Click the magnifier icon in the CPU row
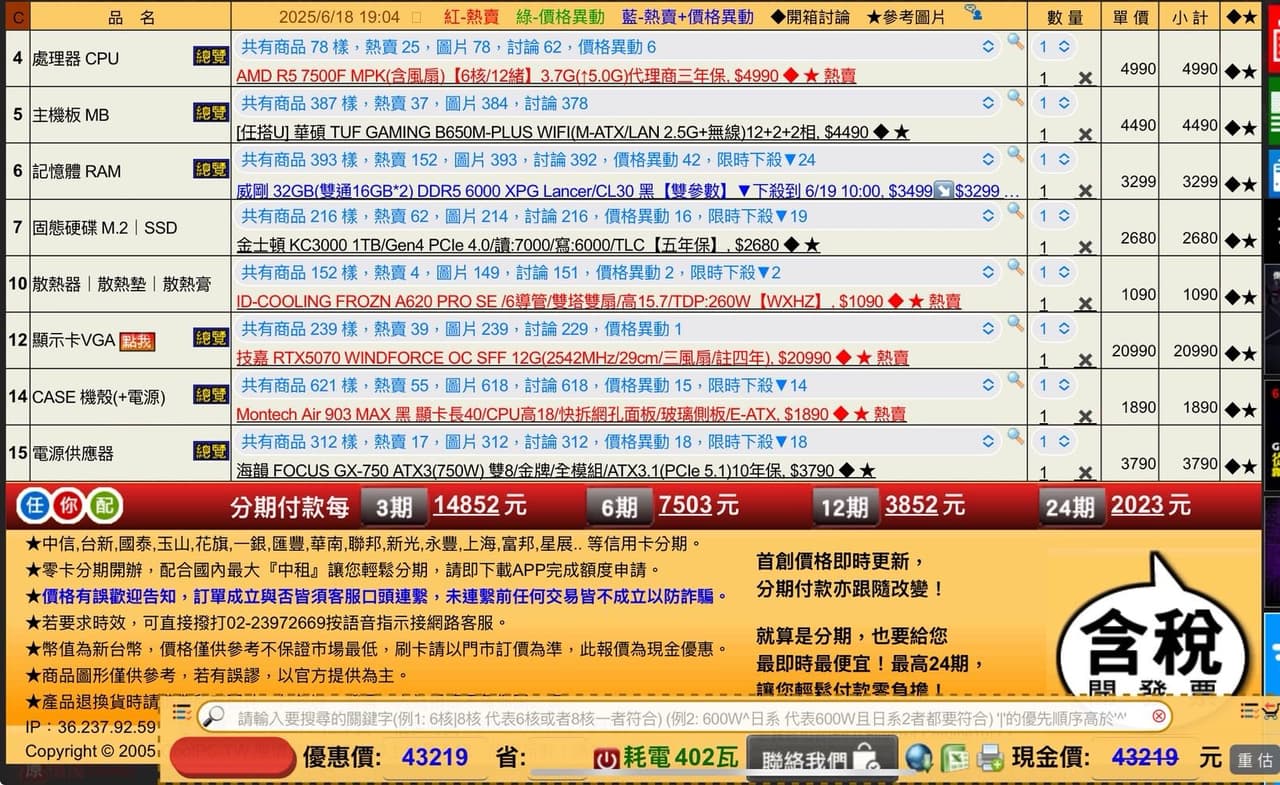 coord(1015,42)
